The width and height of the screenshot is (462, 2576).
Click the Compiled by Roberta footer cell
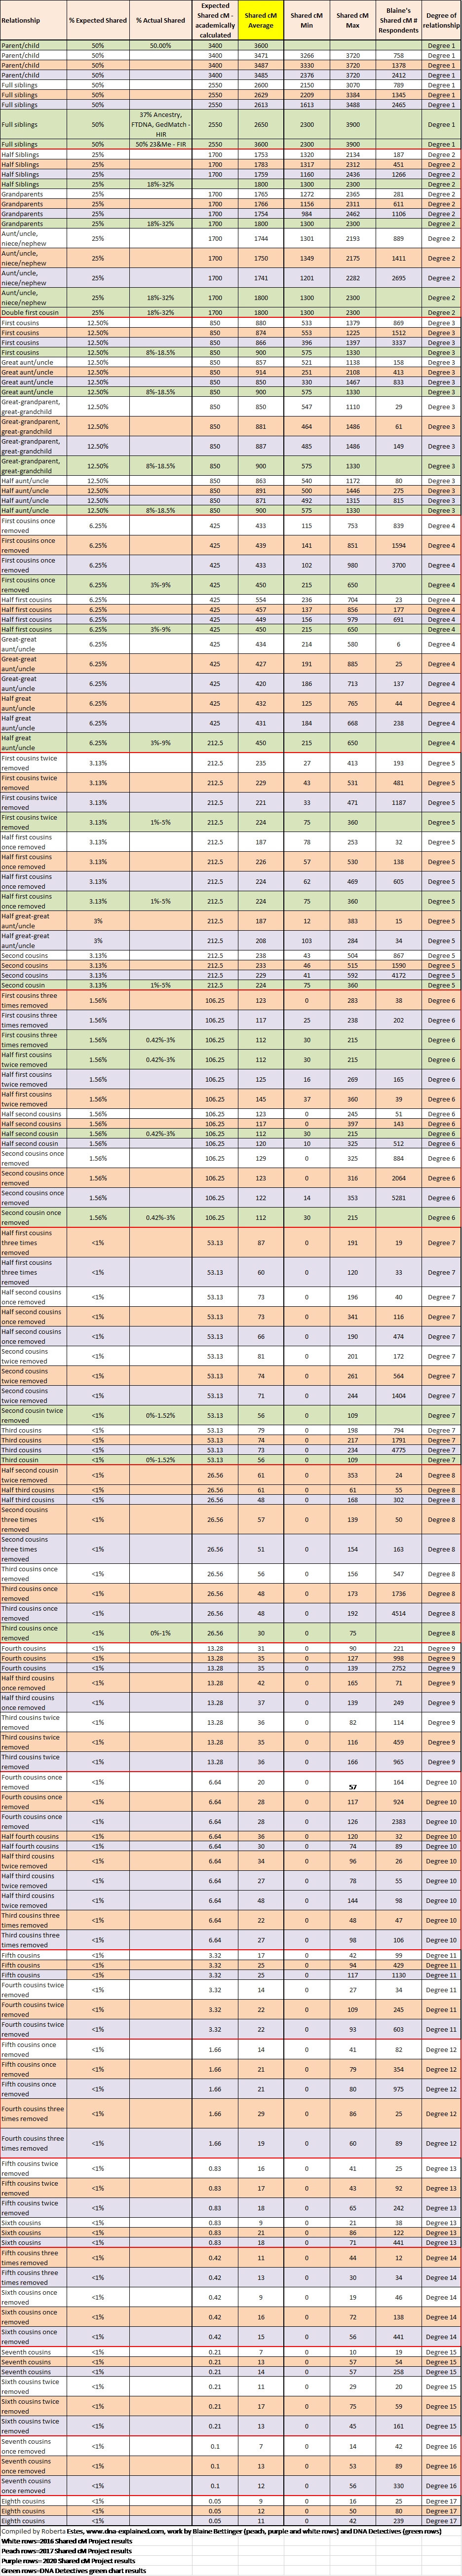point(34,2531)
